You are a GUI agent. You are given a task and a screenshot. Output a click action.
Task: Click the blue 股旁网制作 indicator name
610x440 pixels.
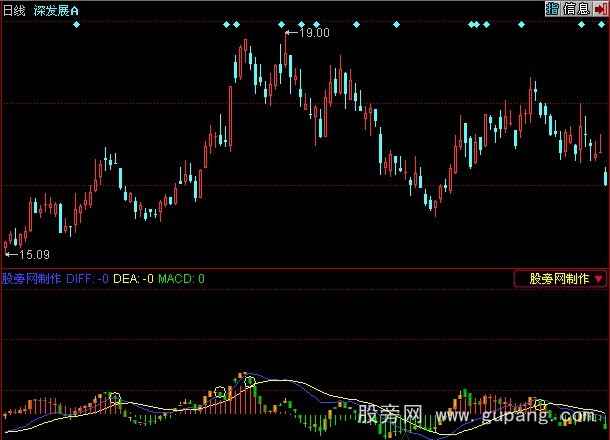click(32, 279)
